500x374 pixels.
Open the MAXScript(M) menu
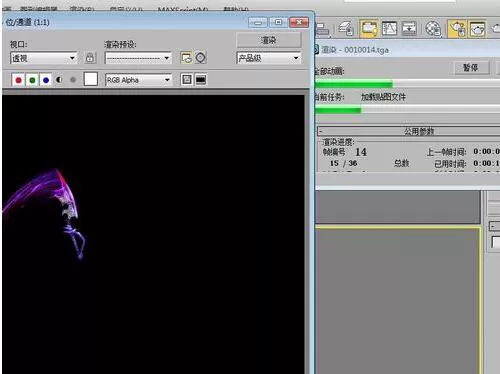(183, 9)
